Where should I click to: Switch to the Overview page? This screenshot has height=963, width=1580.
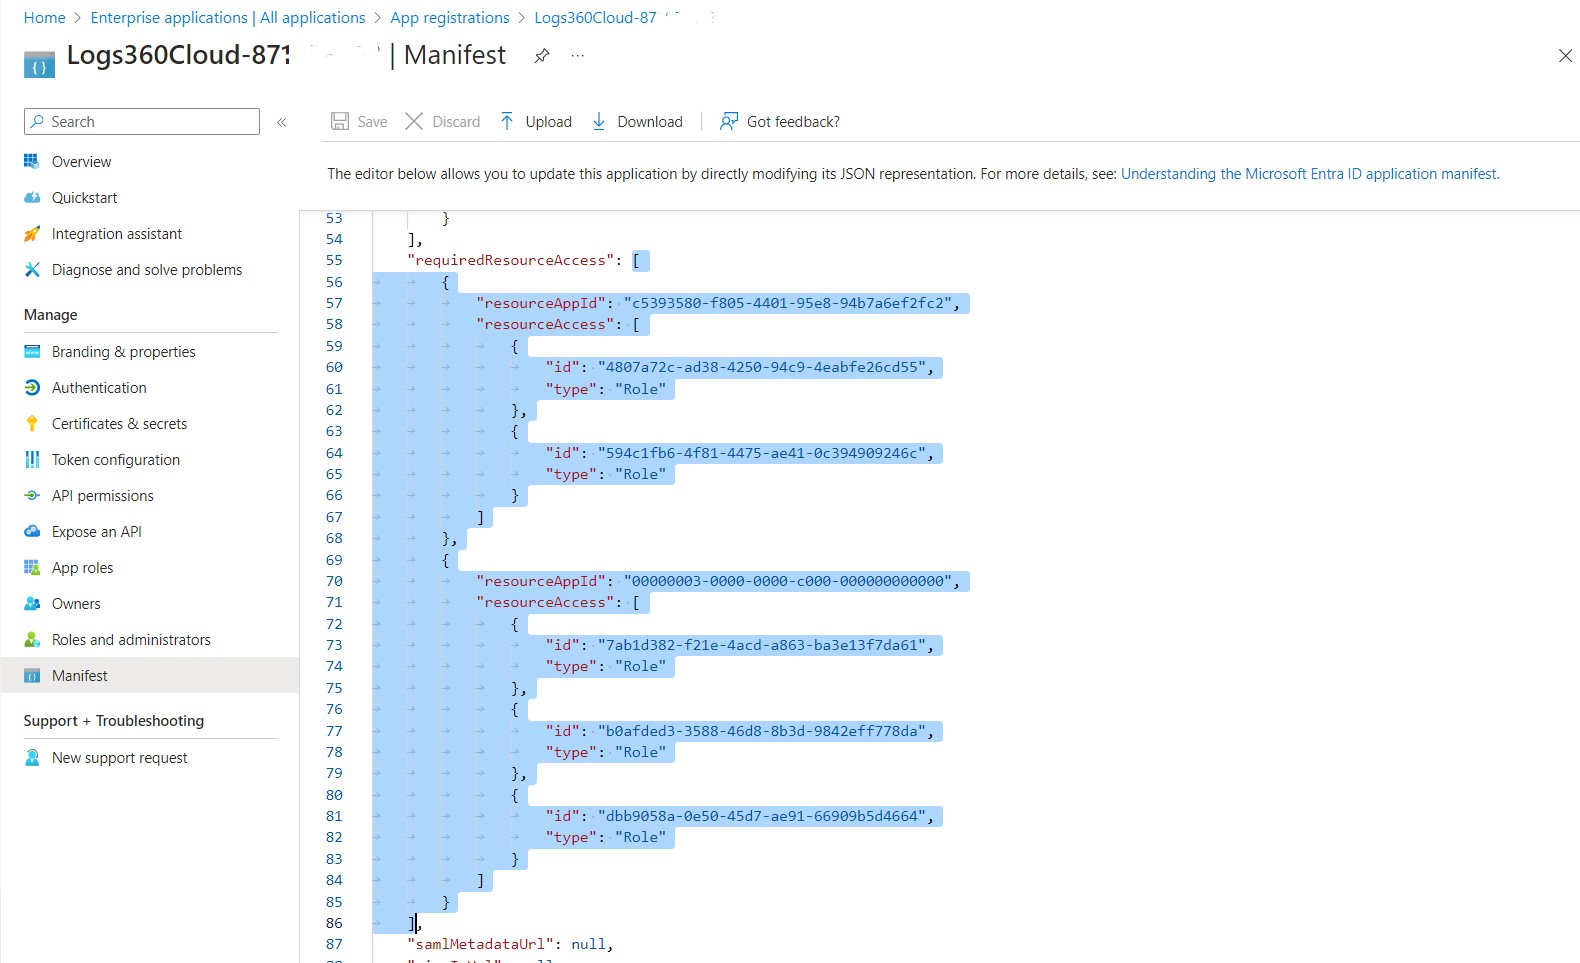tap(80, 161)
